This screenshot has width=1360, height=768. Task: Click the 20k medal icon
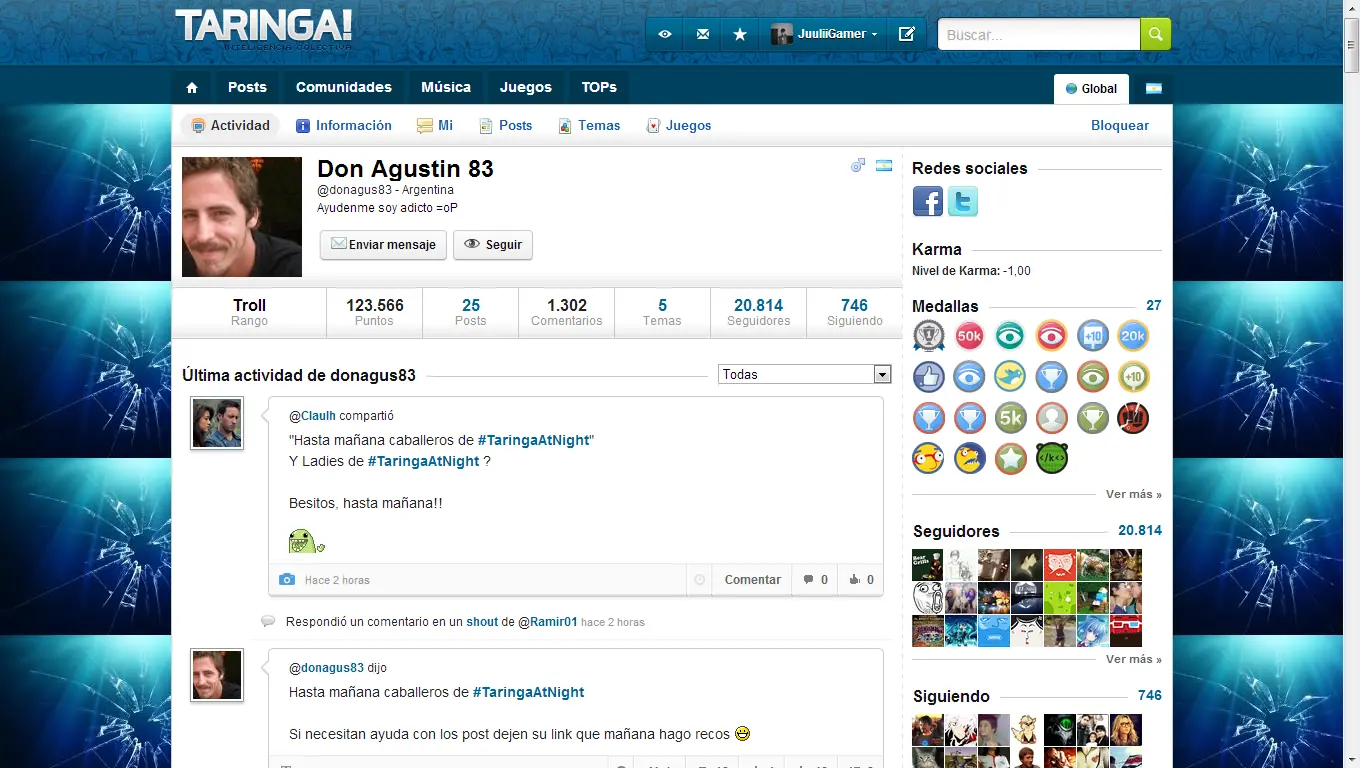1133,336
